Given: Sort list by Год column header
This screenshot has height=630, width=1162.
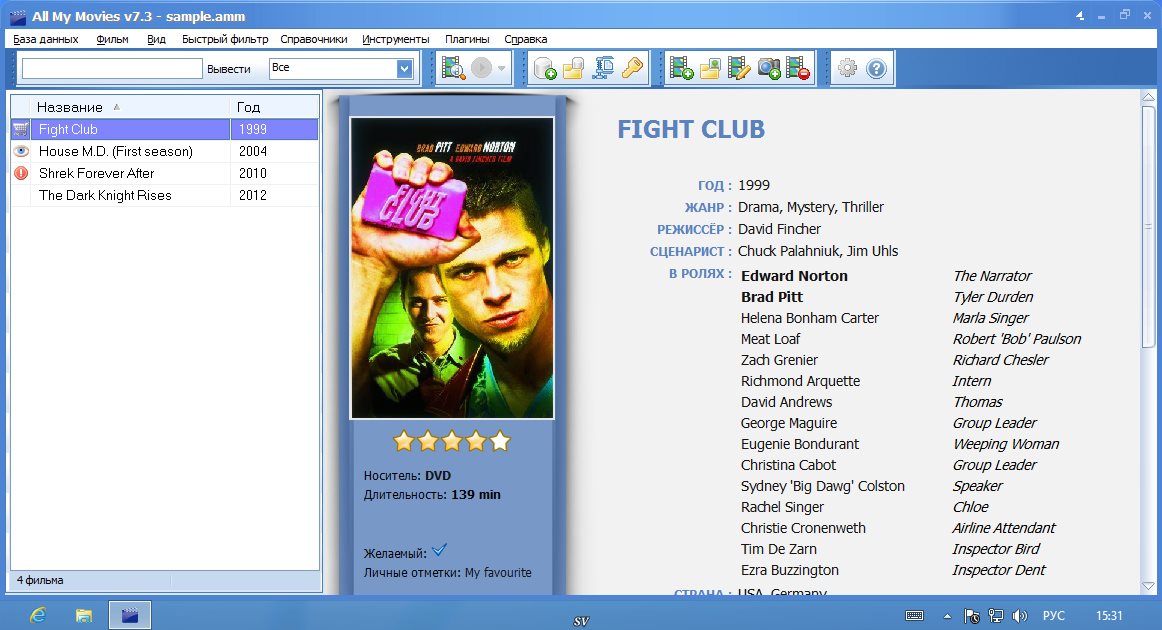Looking at the screenshot, I should (274, 107).
